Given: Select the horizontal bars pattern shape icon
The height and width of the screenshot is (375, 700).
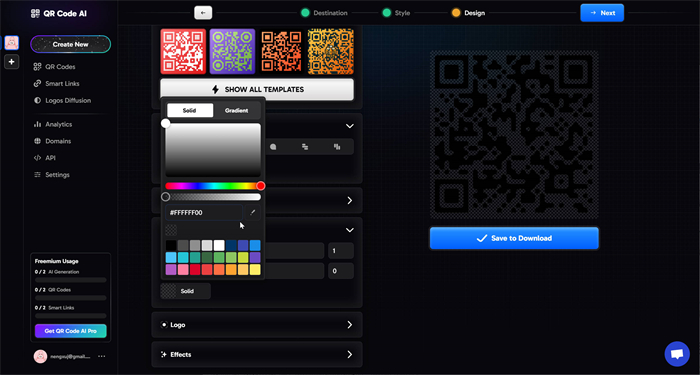Looking at the screenshot, I should (x=305, y=146).
